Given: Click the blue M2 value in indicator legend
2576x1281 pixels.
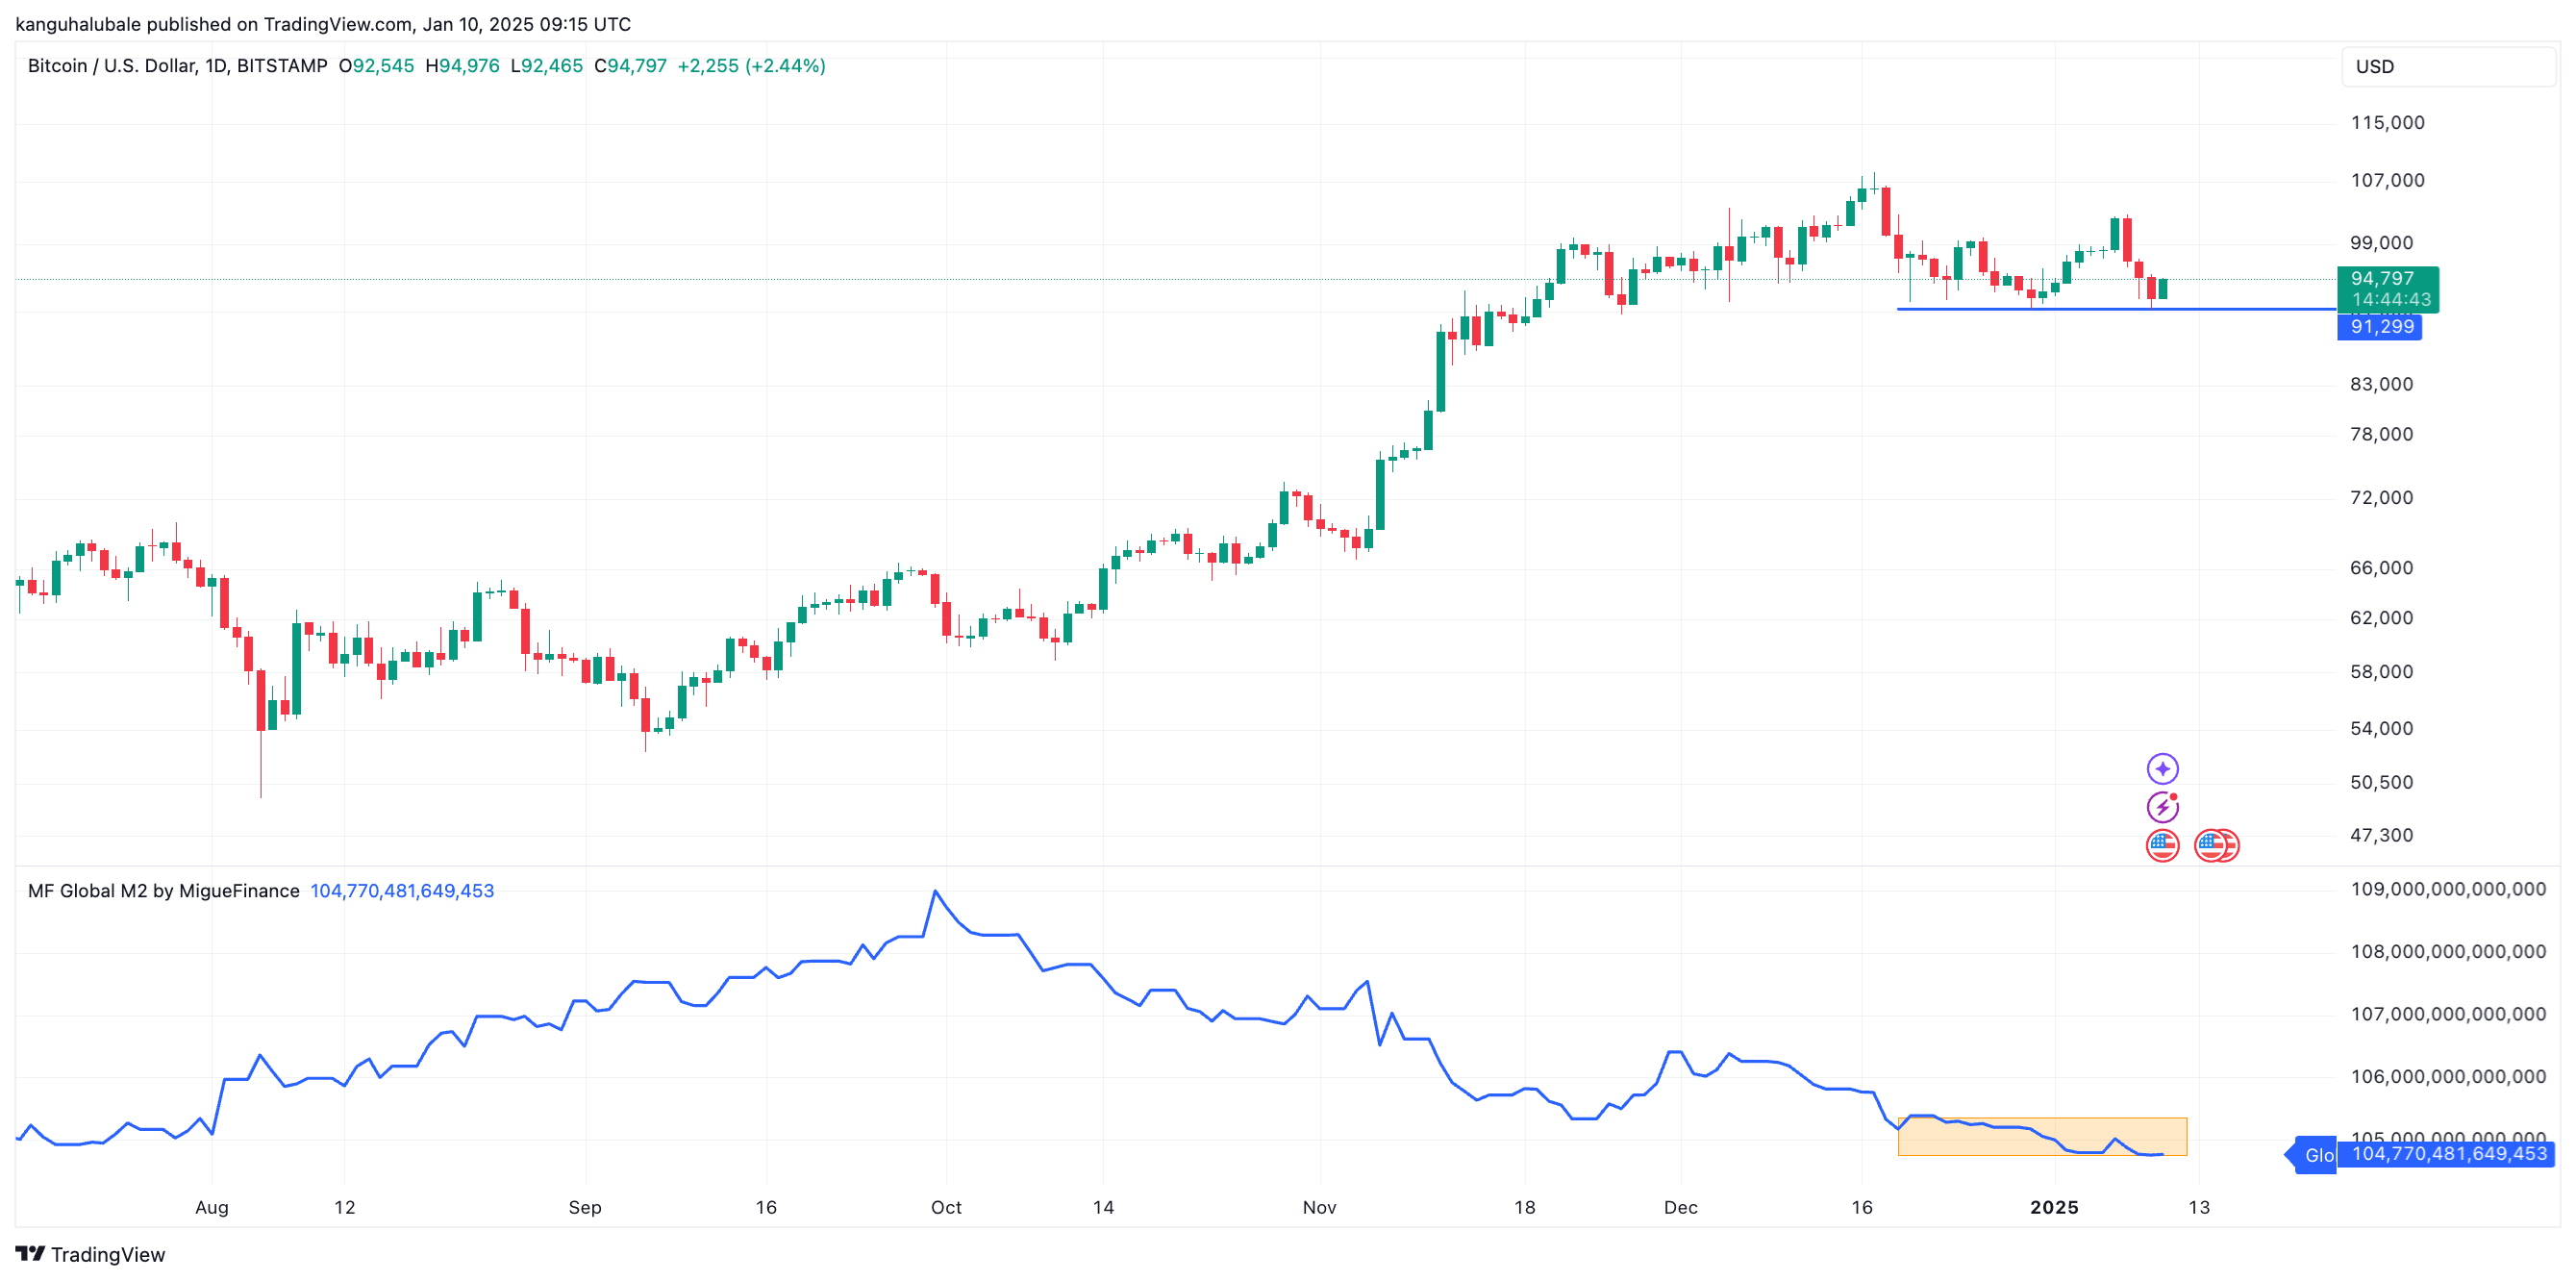Looking at the screenshot, I should (402, 890).
